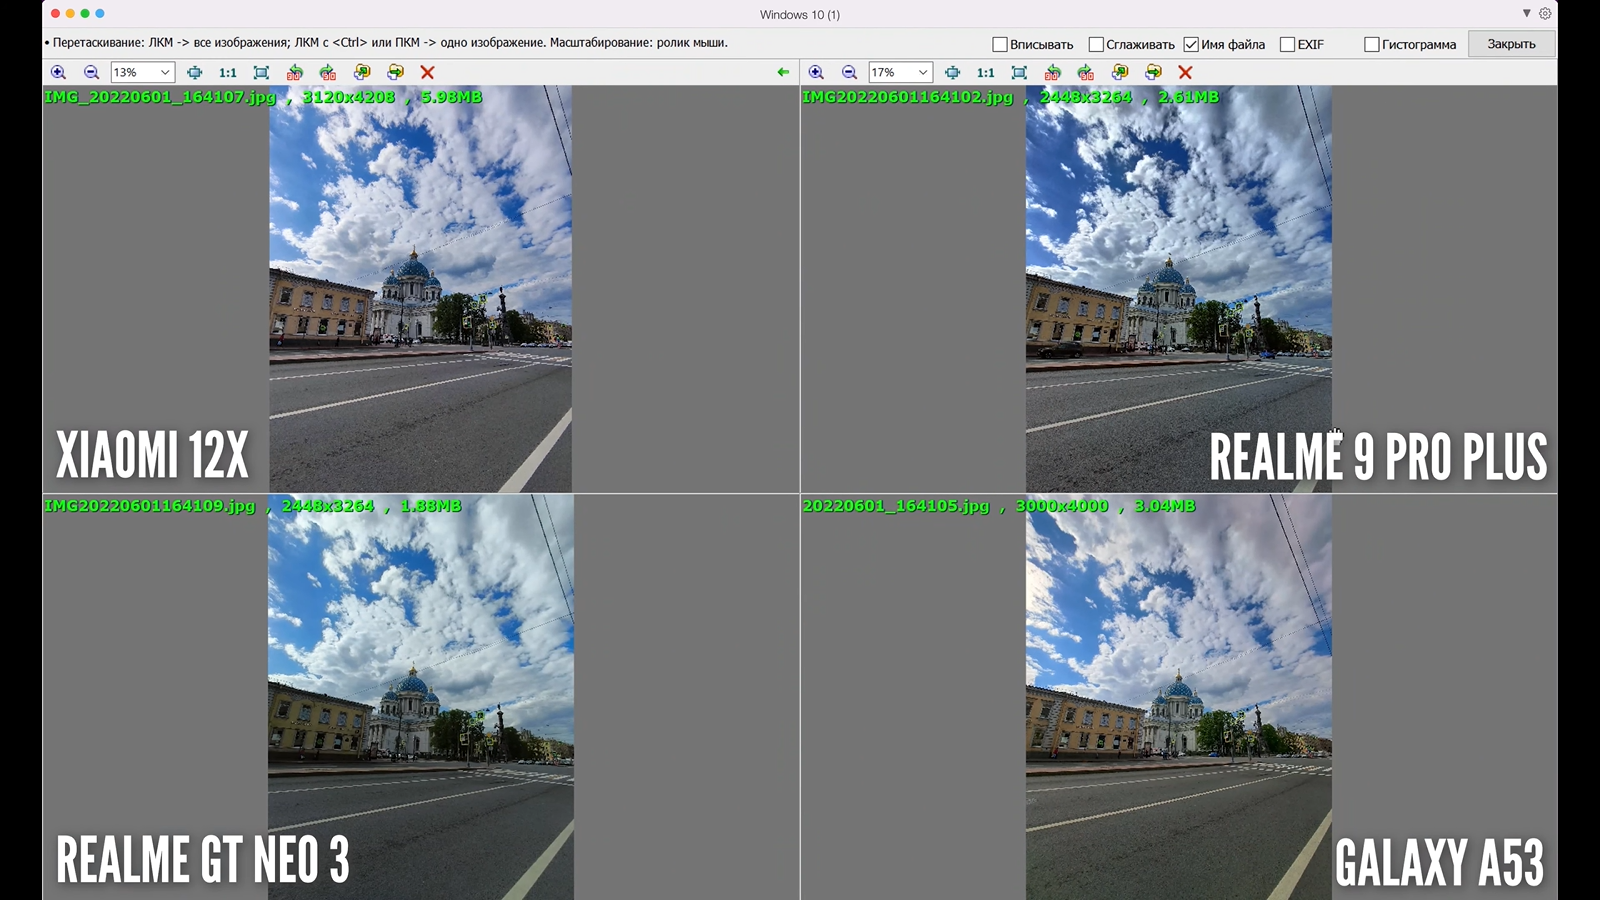
Task: Toggle the Сглаживать checkbox
Action: coord(1096,44)
